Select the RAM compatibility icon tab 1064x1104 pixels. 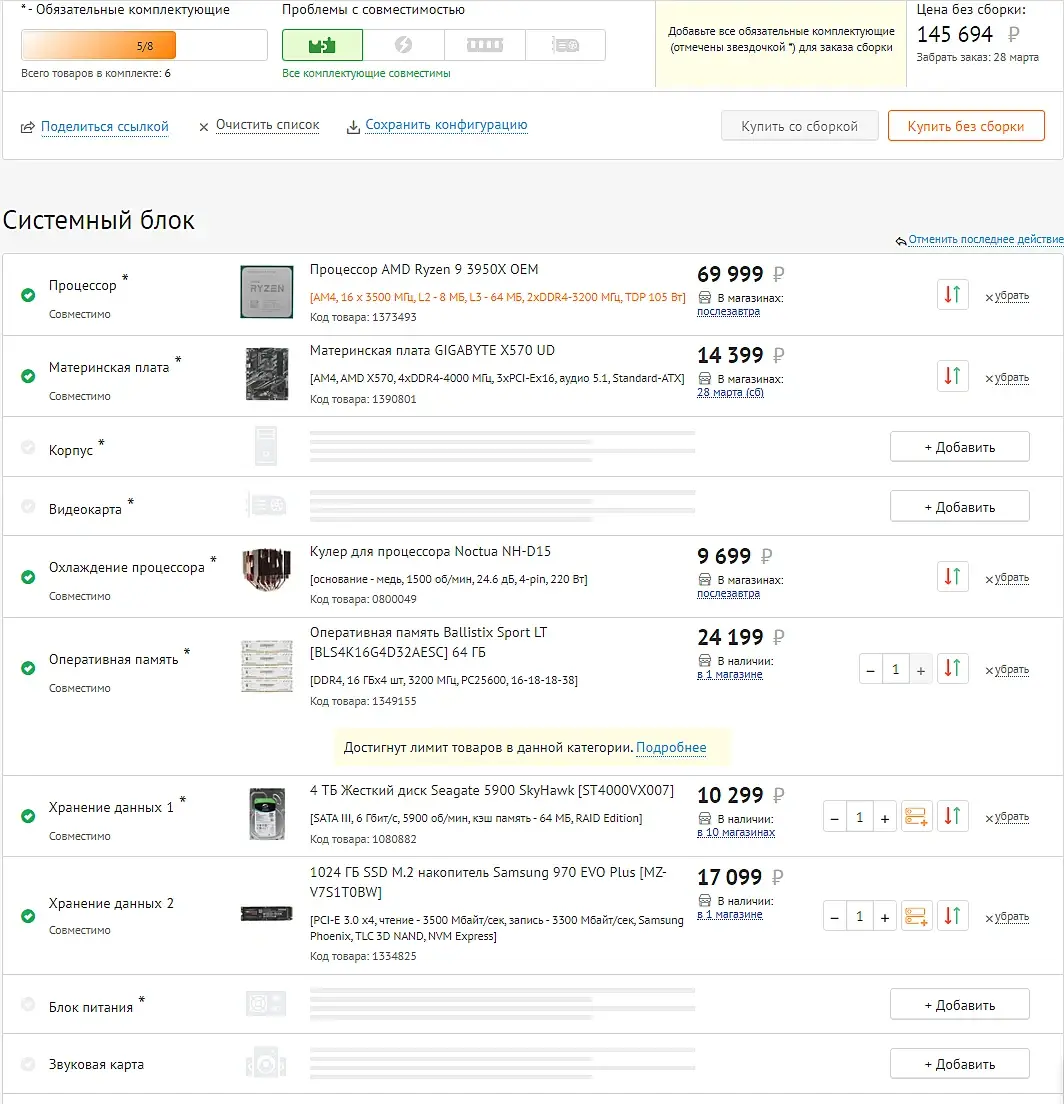[x=484, y=45]
